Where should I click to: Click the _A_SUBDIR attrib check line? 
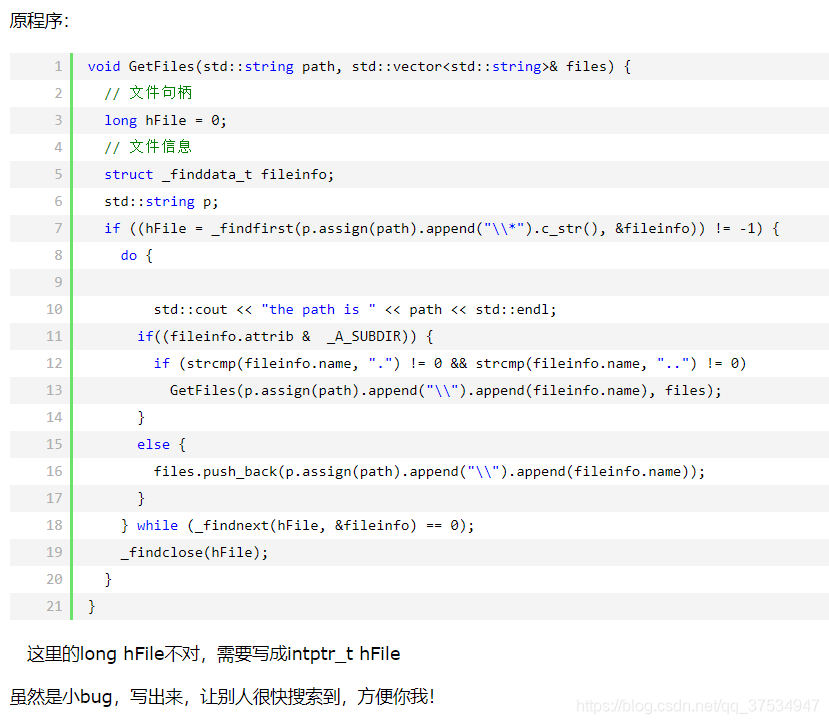285,336
